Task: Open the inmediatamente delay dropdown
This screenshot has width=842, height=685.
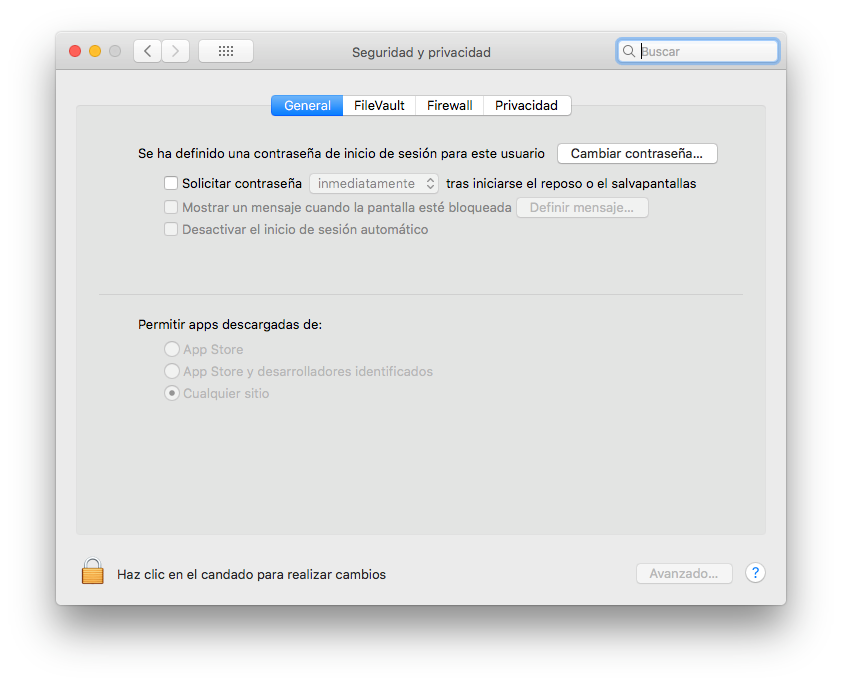Action: tap(374, 184)
